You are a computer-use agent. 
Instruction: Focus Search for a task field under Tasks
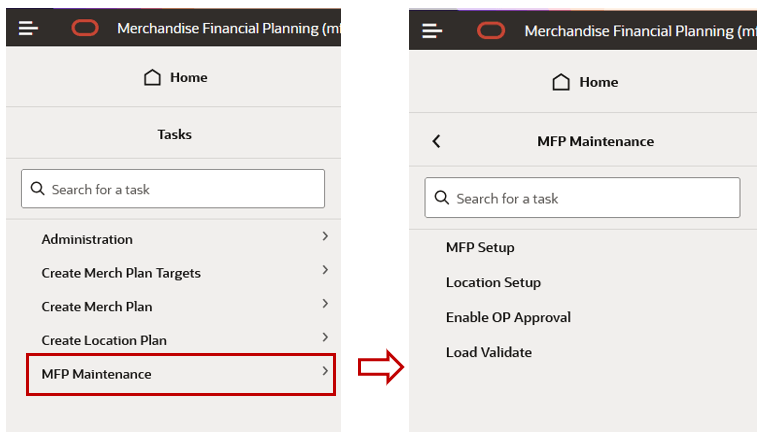click(173, 189)
